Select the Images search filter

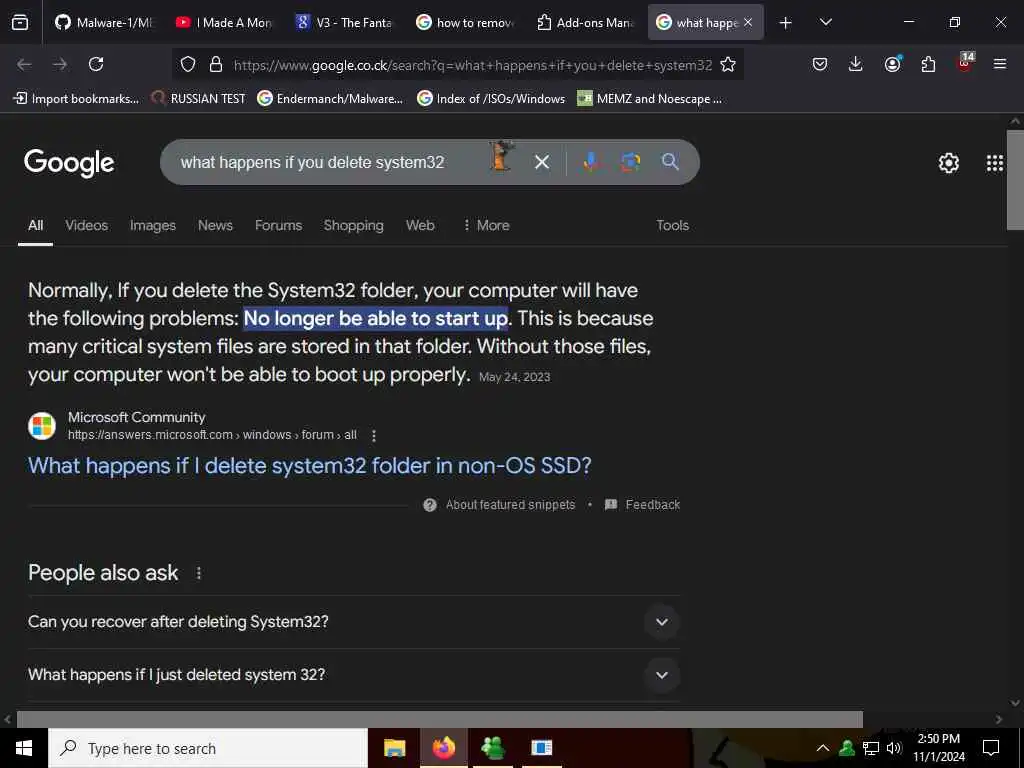coord(152,225)
